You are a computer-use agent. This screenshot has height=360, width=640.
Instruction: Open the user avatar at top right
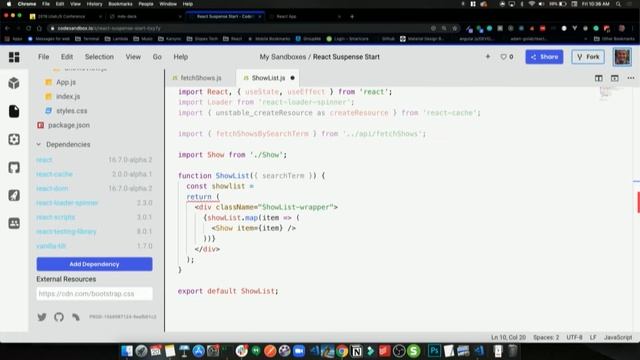coord(622,57)
